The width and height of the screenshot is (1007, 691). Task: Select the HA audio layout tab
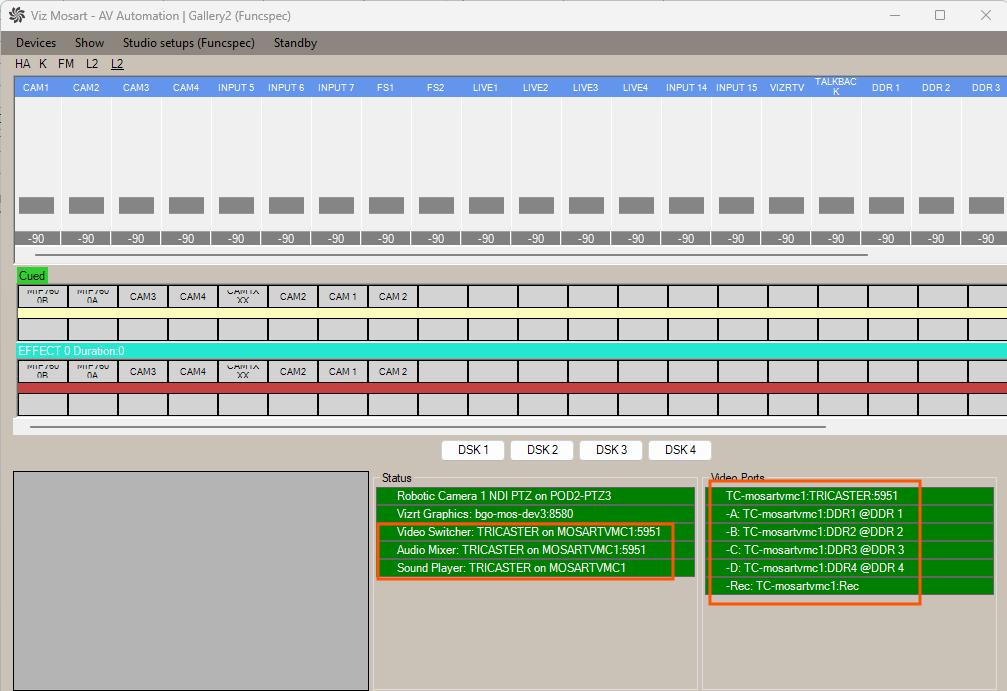tap(23, 63)
